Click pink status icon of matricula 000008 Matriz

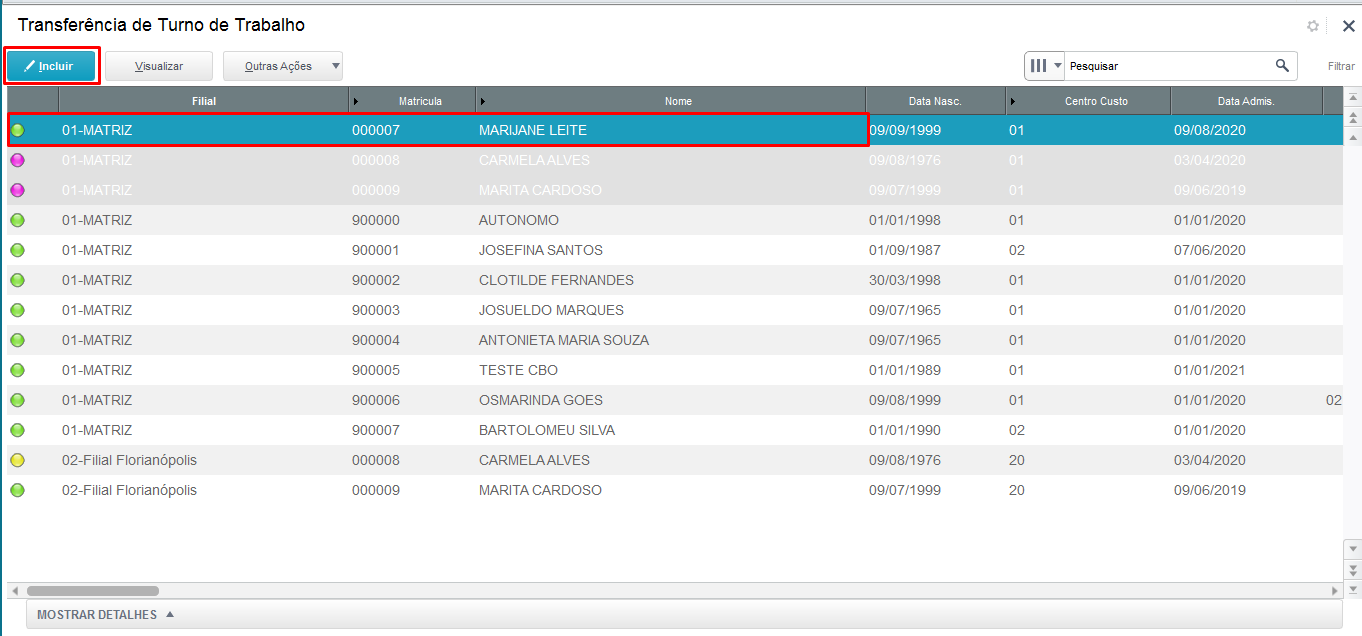coord(17,160)
